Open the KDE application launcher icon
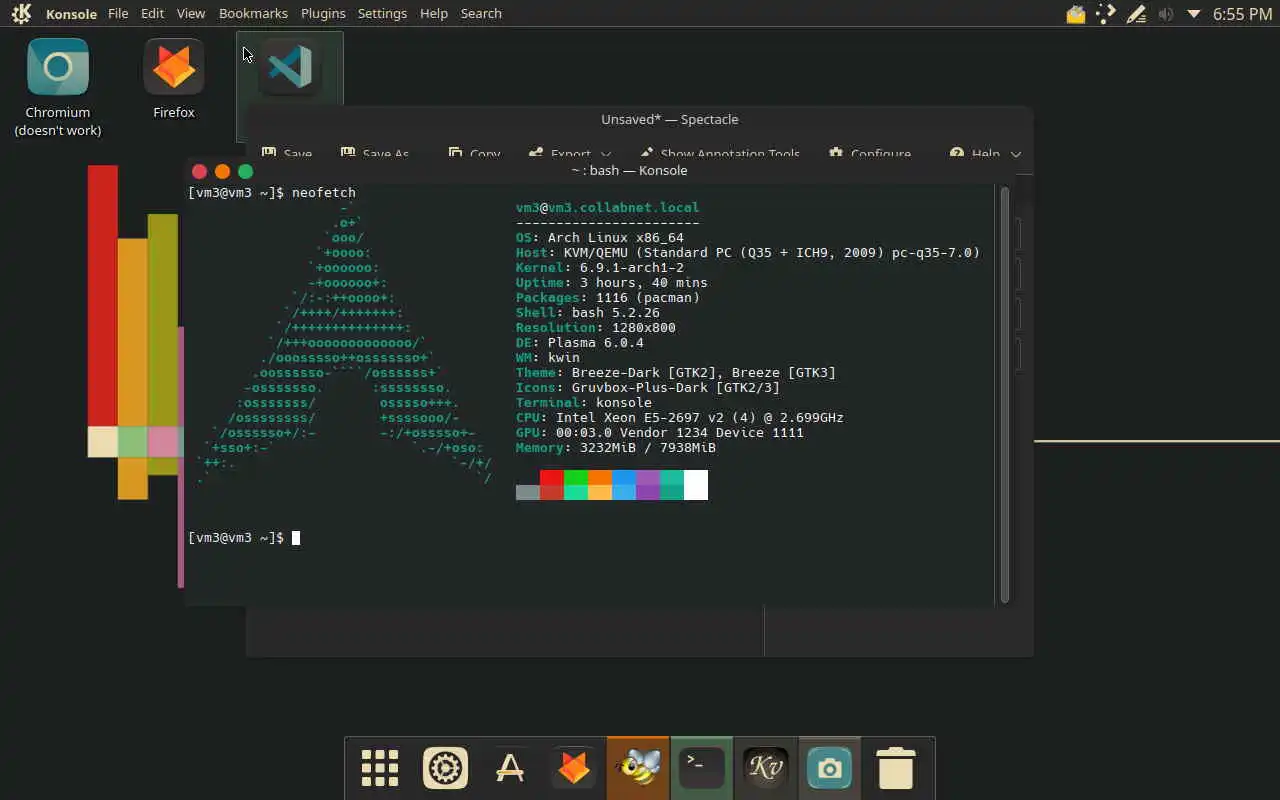The width and height of the screenshot is (1280, 800). pyautogui.click(x=21, y=14)
